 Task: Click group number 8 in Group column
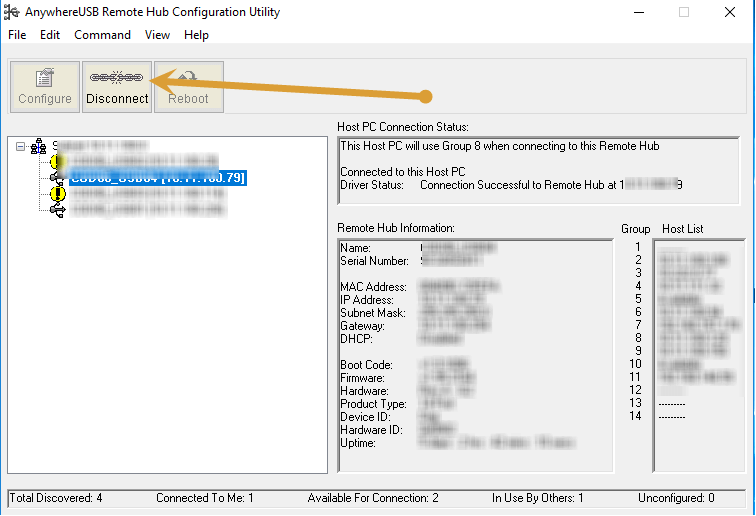[638, 338]
